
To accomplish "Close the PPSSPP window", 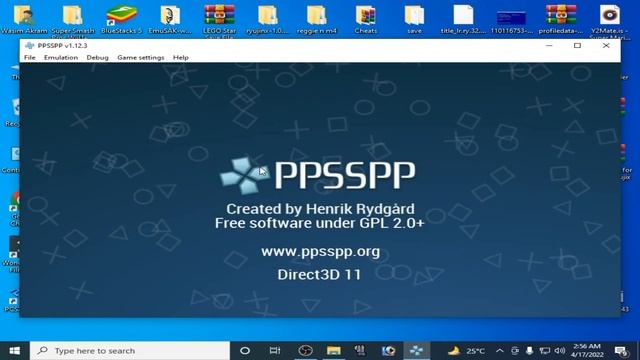I will [606, 45].
